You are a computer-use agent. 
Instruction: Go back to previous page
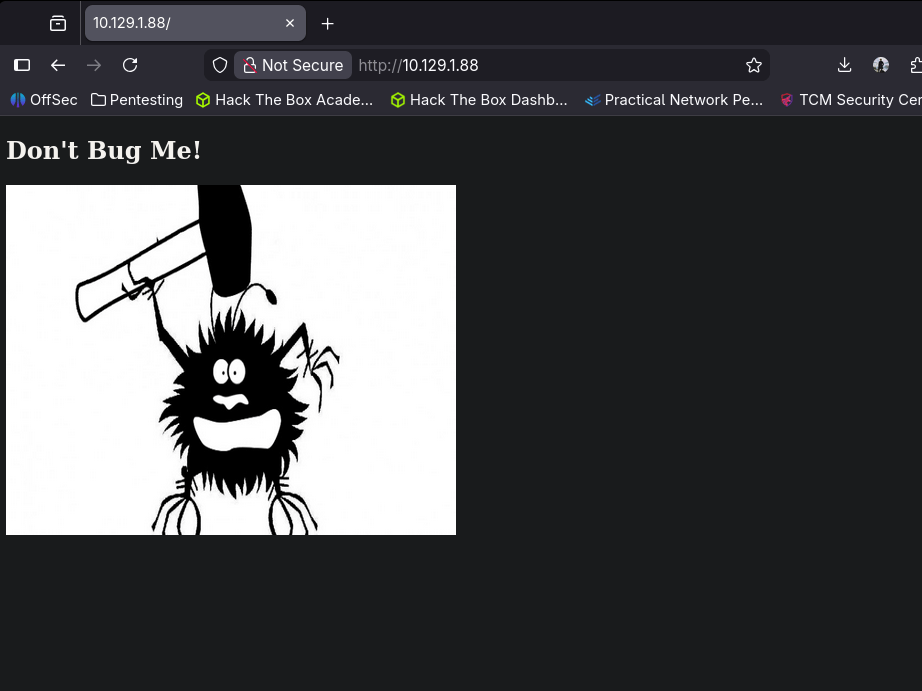58,65
